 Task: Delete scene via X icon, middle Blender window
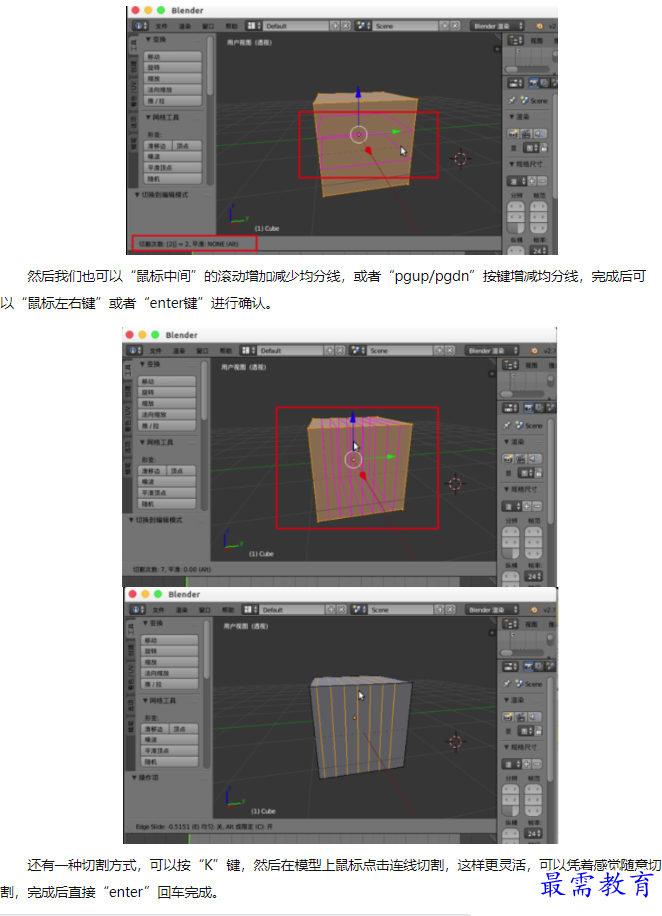pos(450,351)
